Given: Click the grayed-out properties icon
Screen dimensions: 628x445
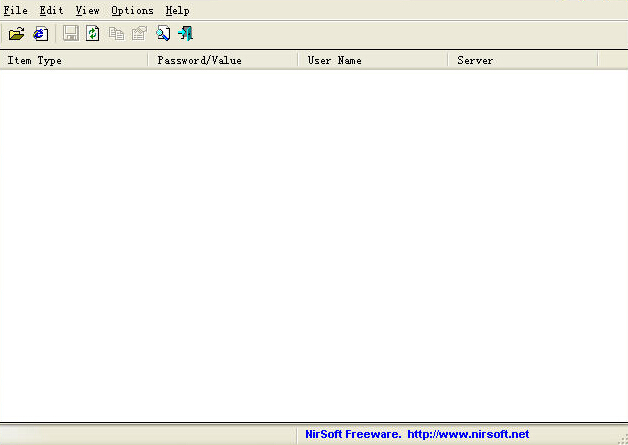Looking at the screenshot, I should 139,34.
